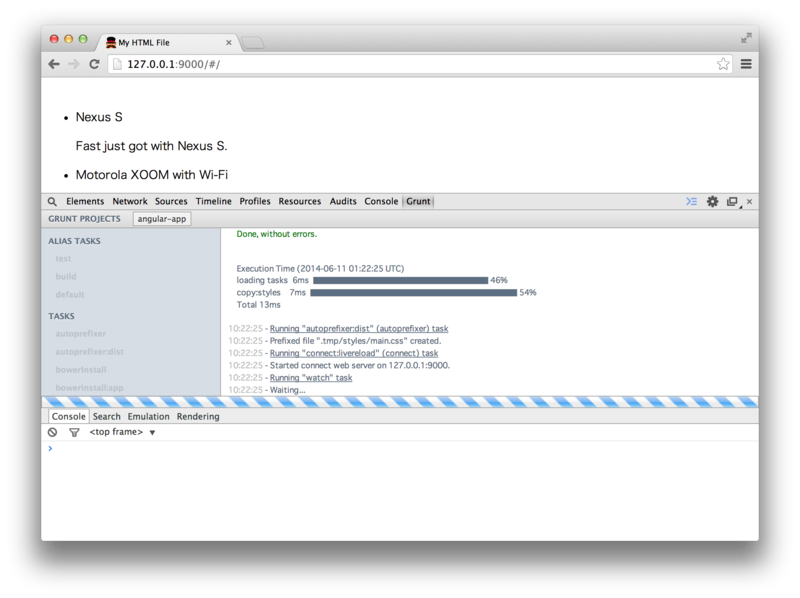The height and width of the screenshot is (598, 800).
Task: Click the browser forward arrow
Action: pyautogui.click(x=74, y=64)
